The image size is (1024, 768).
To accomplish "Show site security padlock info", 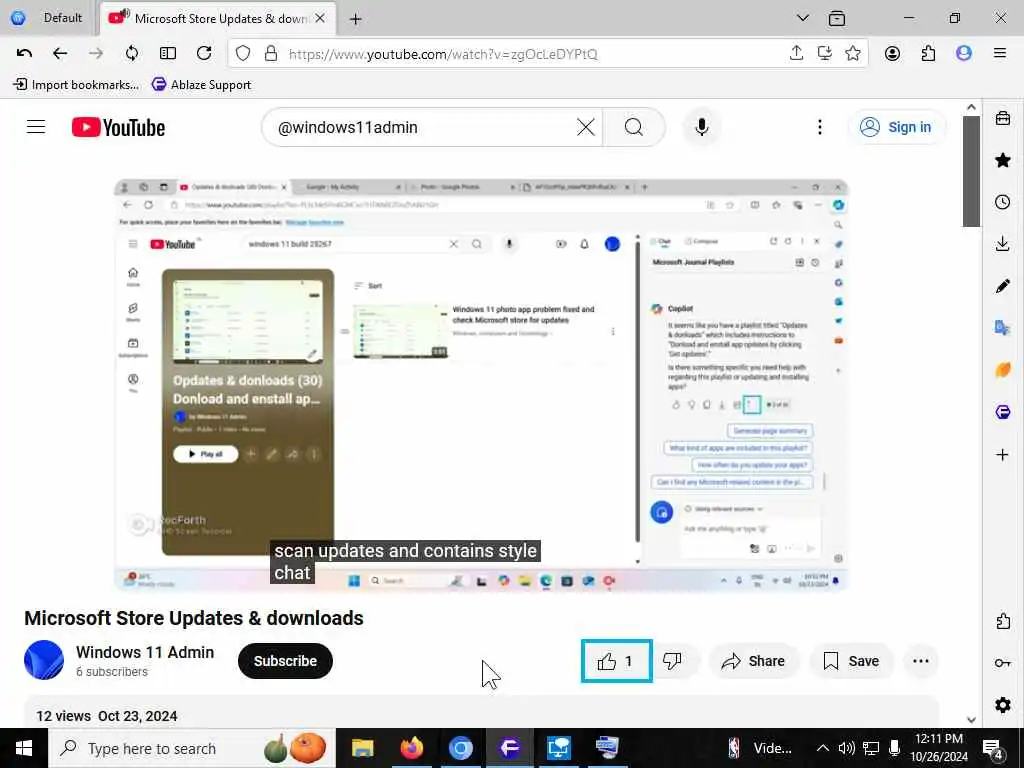I will pyautogui.click(x=271, y=54).
